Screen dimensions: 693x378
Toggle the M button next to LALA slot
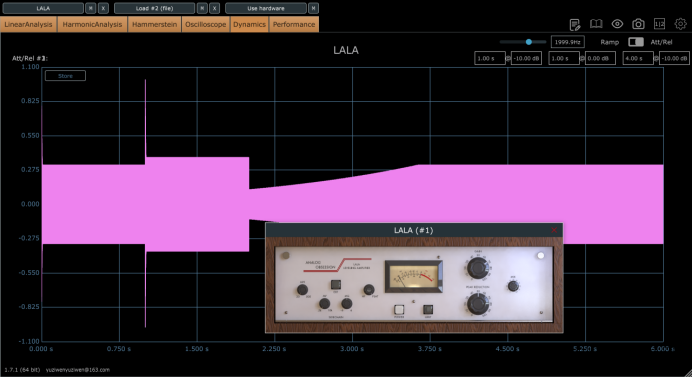[x=90, y=8]
